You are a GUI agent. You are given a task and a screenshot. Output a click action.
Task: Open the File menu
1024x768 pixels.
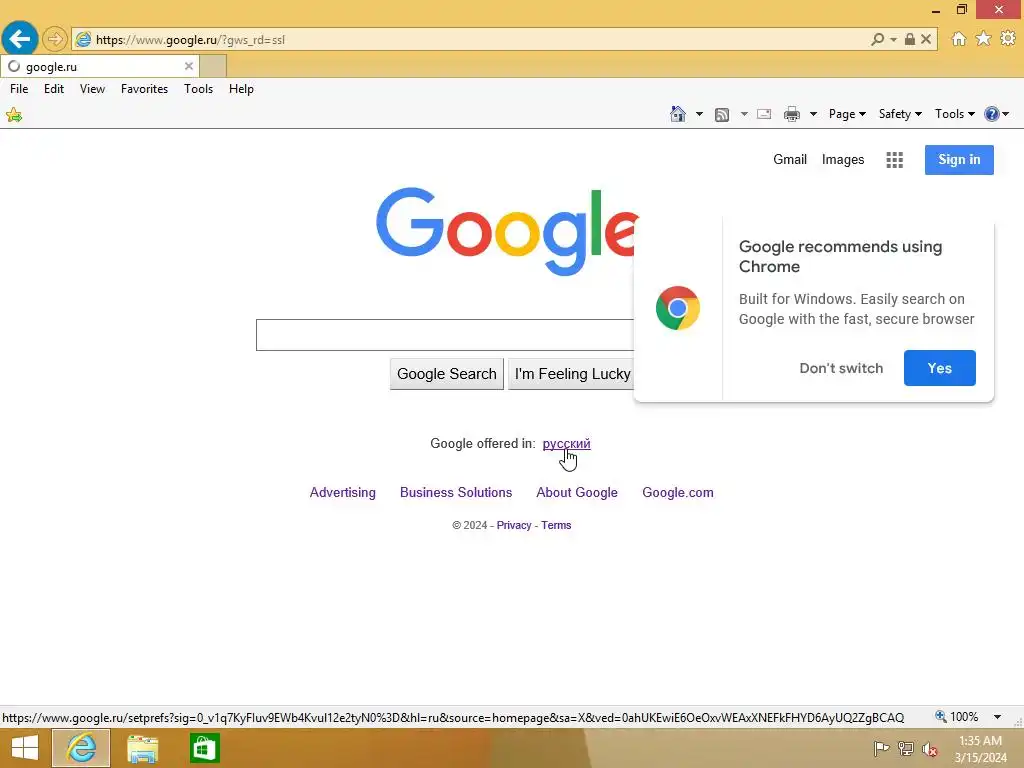coord(19,89)
